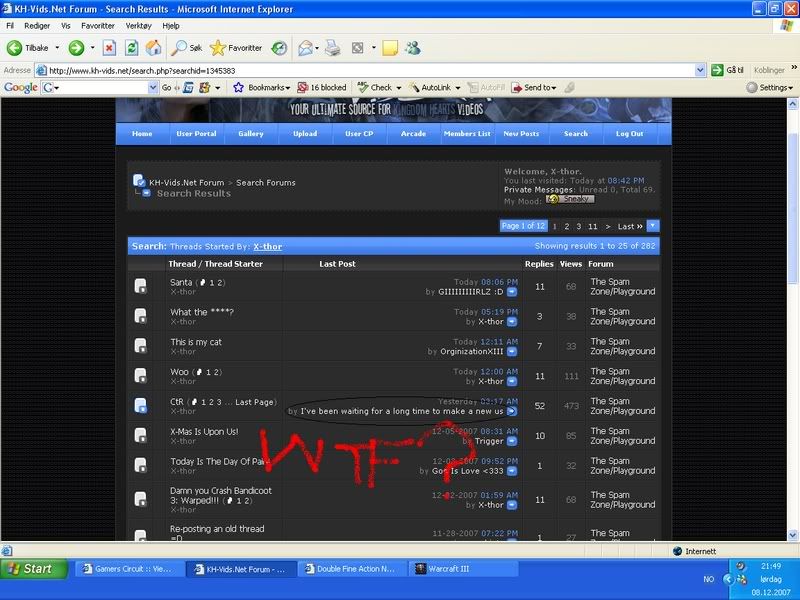Open the Favoritter menu
Image resolution: width=800 pixels, height=600 pixels.
click(x=98, y=26)
